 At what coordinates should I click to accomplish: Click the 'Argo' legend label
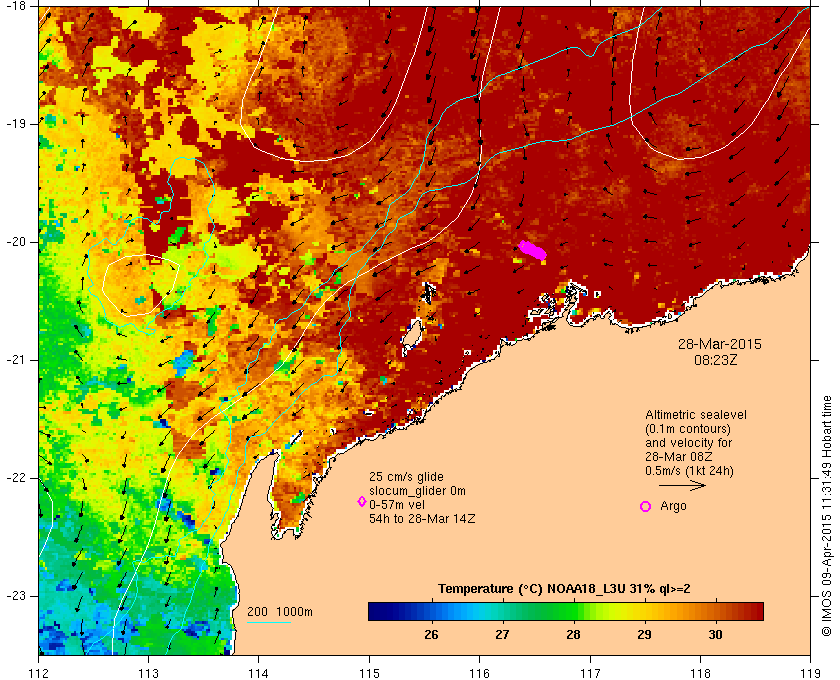(x=673, y=506)
